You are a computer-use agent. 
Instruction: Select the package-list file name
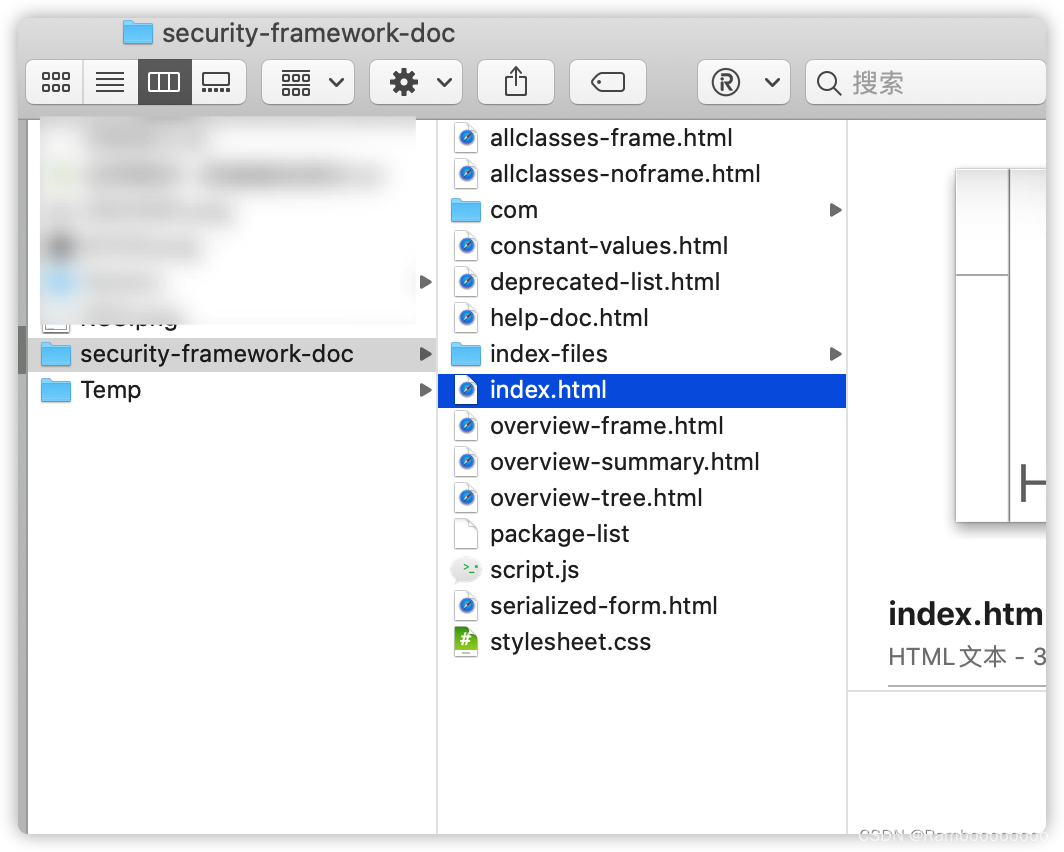click(560, 534)
